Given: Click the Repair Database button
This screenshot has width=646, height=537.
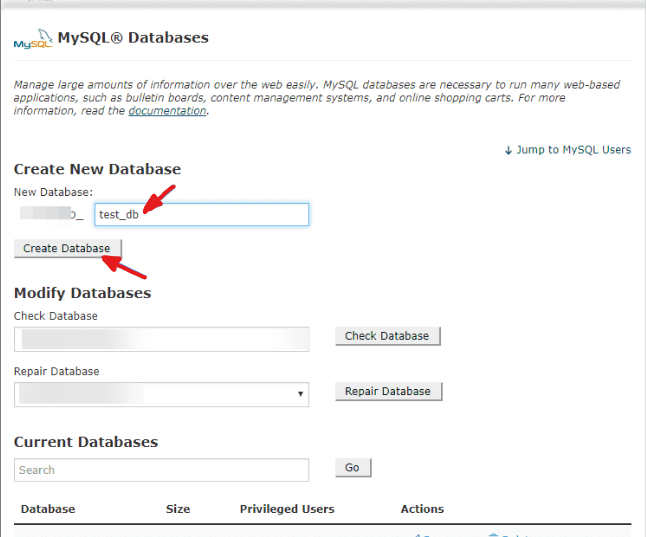Looking at the screenshot, I should pos(389,391).
